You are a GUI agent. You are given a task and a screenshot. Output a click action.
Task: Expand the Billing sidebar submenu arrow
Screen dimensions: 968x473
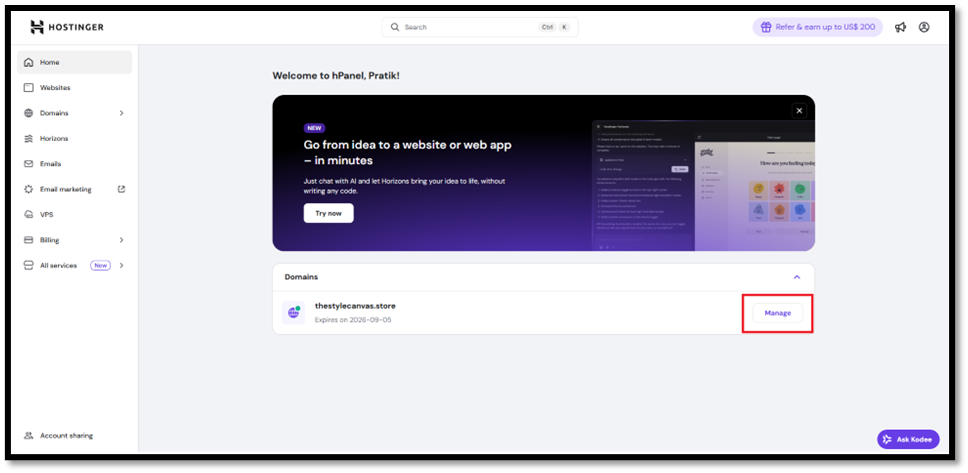pyautogui.click(x=121, y=240)
